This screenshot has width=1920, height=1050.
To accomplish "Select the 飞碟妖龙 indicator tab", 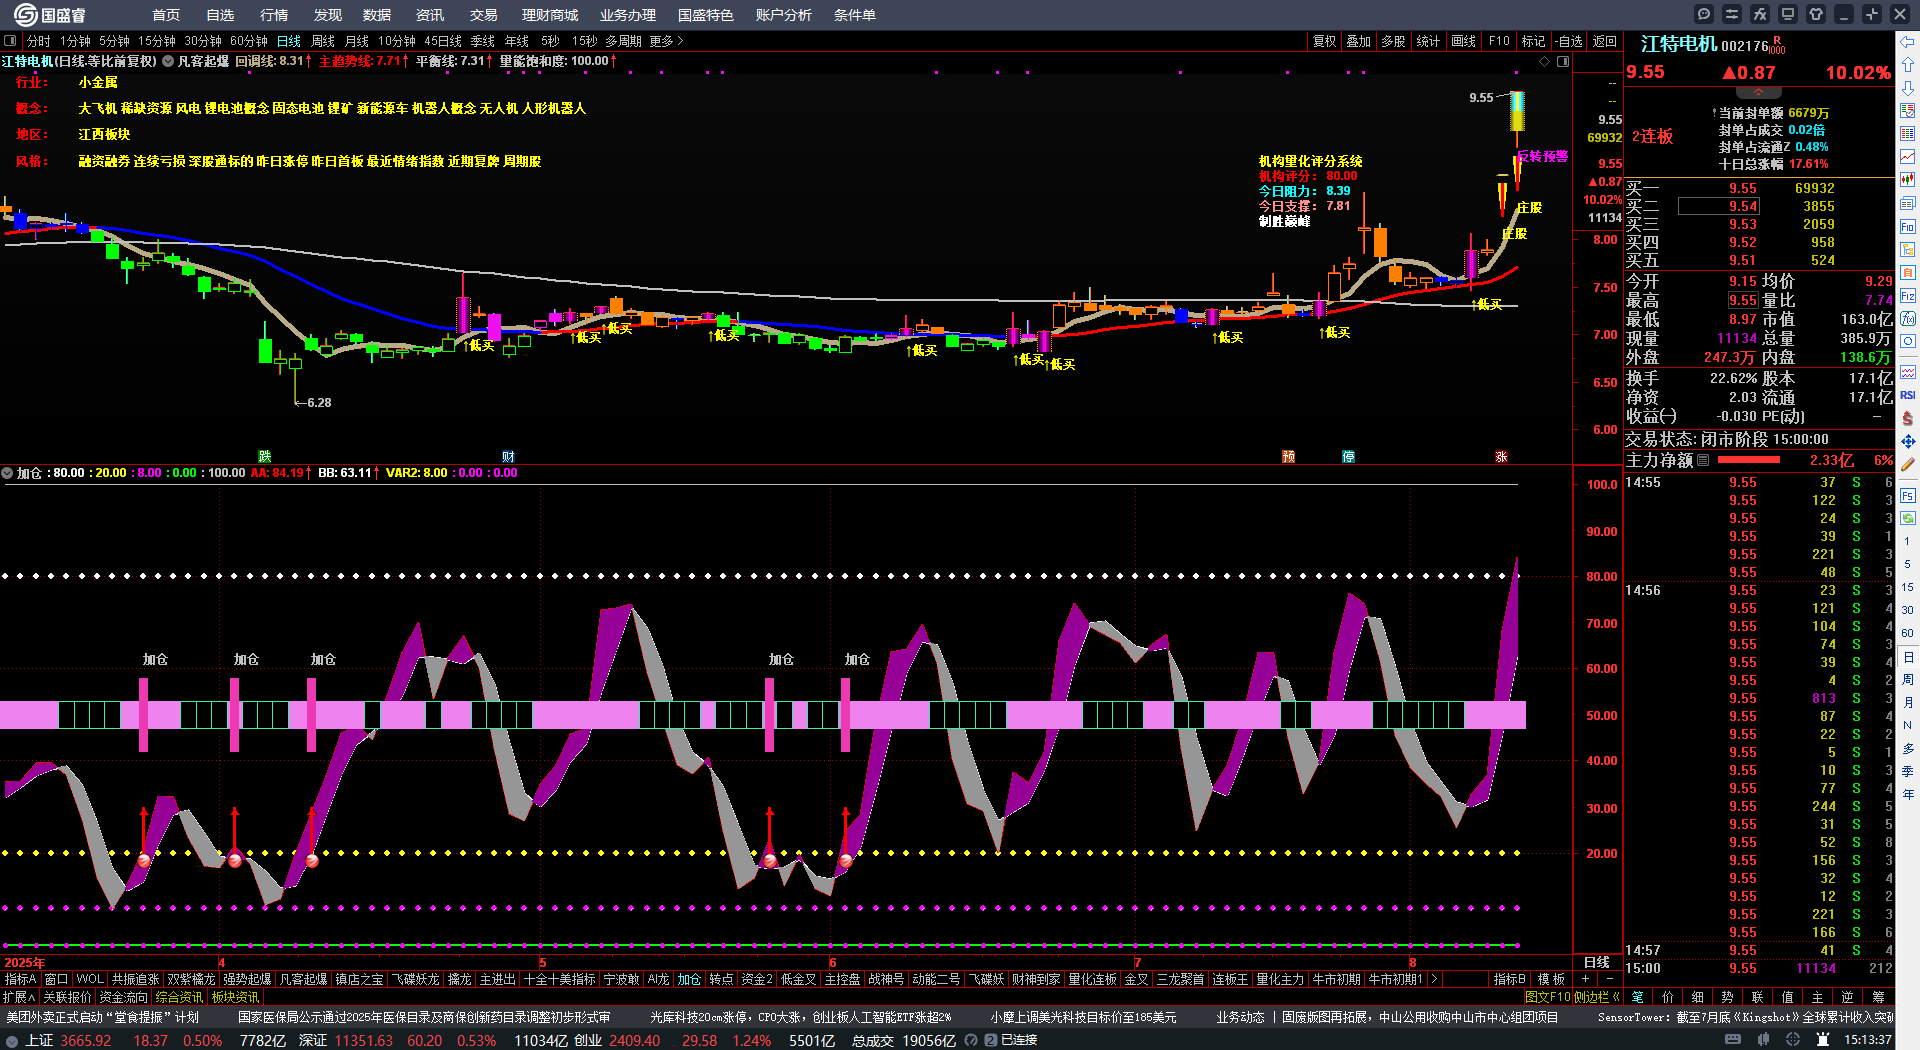I will pos(415,979).
